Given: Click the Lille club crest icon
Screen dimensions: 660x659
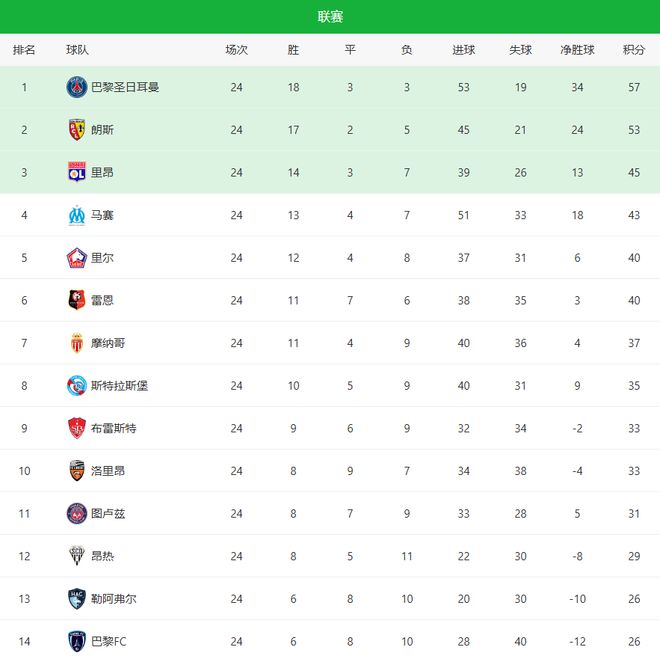Looking at the screenshot, I should click(77, 258).
